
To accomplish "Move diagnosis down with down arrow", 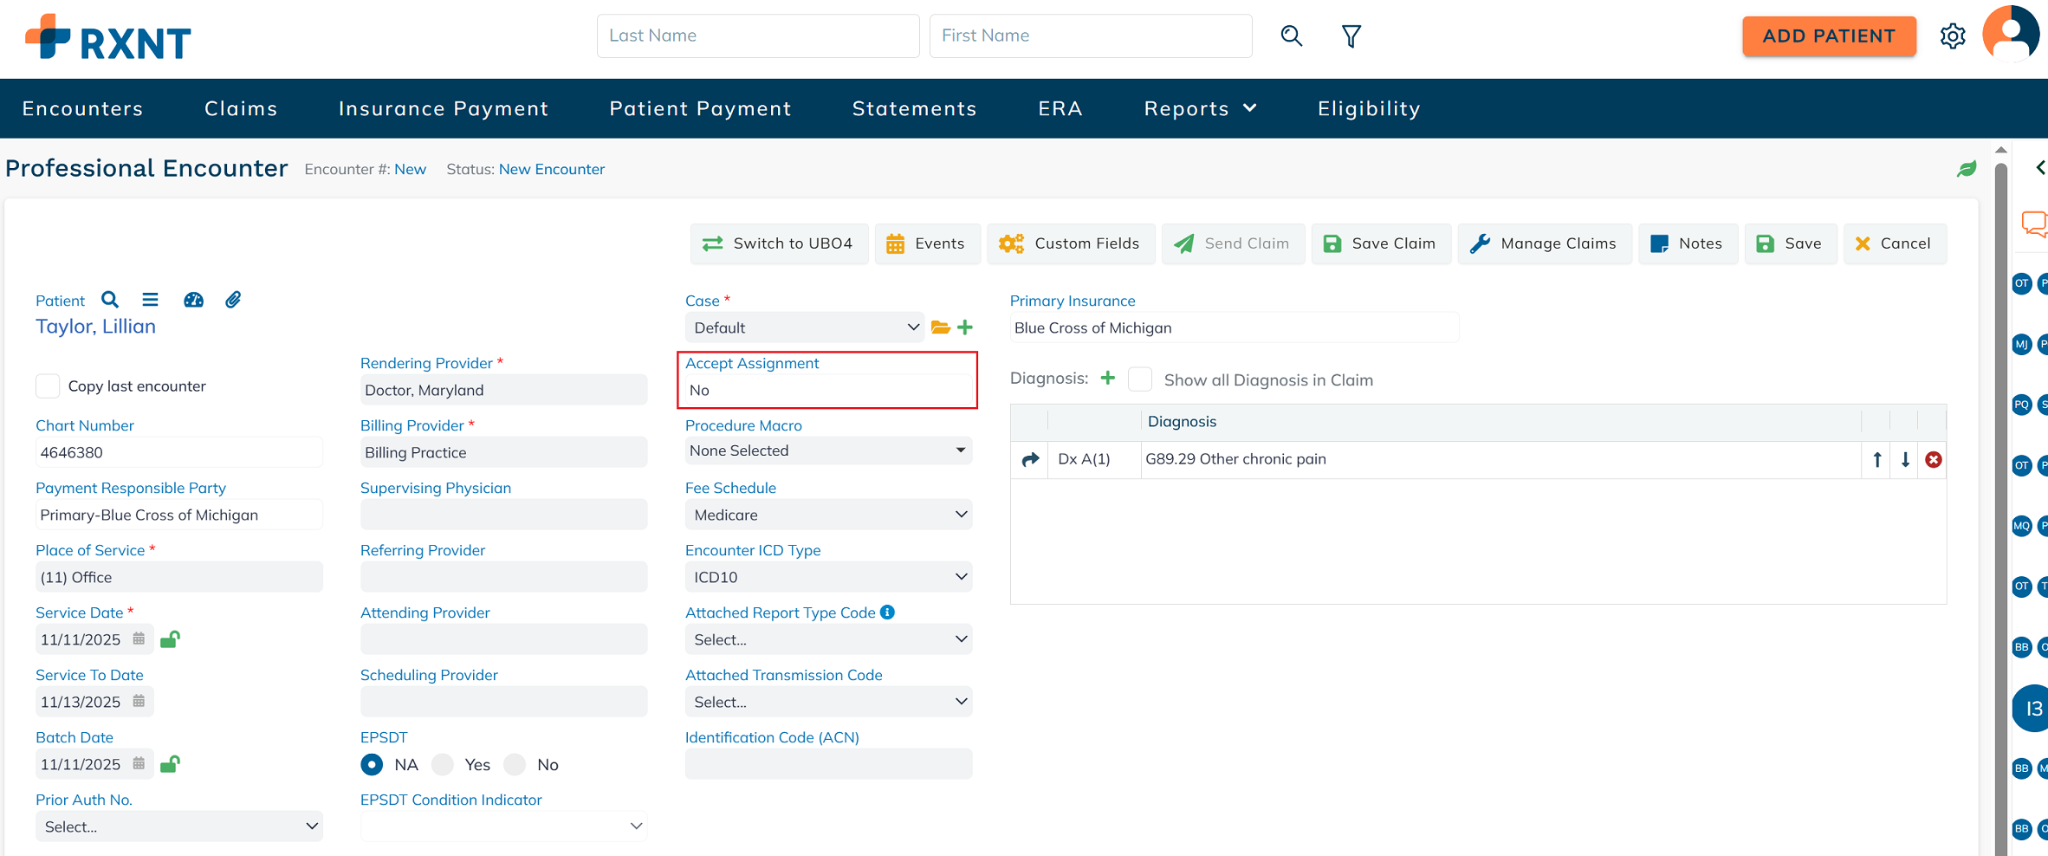I will 1905,460.
